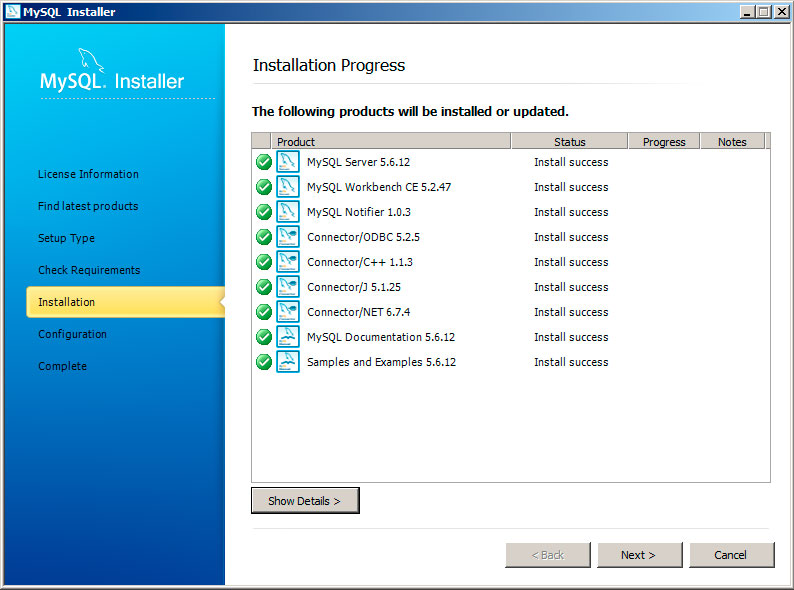Click the Notes column header
794x590 pixels.
[x=732, y=141]
